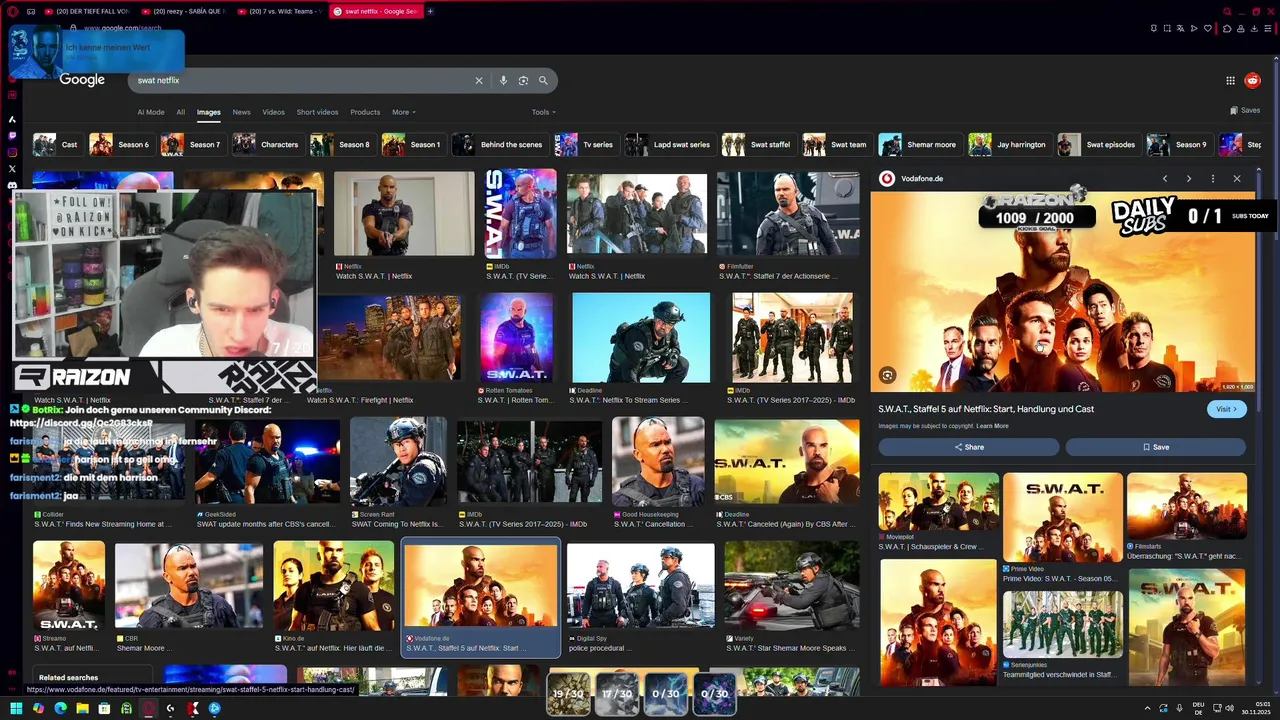Switch to DER TIEFE FALL VON browser tab

coord(86,12)
